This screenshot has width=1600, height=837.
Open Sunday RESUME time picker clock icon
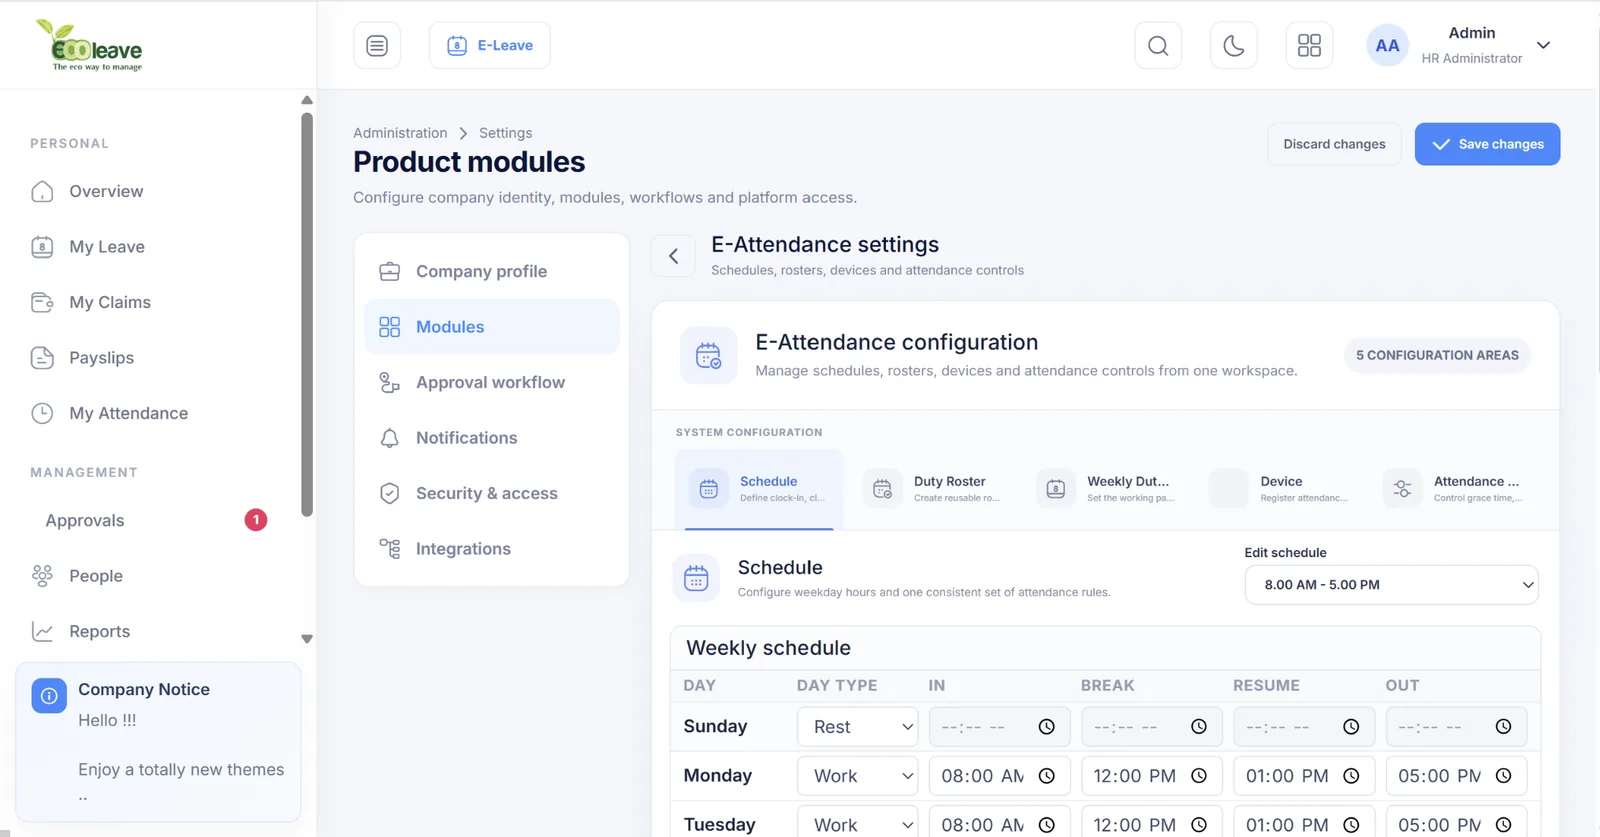tap(1351, 727)
